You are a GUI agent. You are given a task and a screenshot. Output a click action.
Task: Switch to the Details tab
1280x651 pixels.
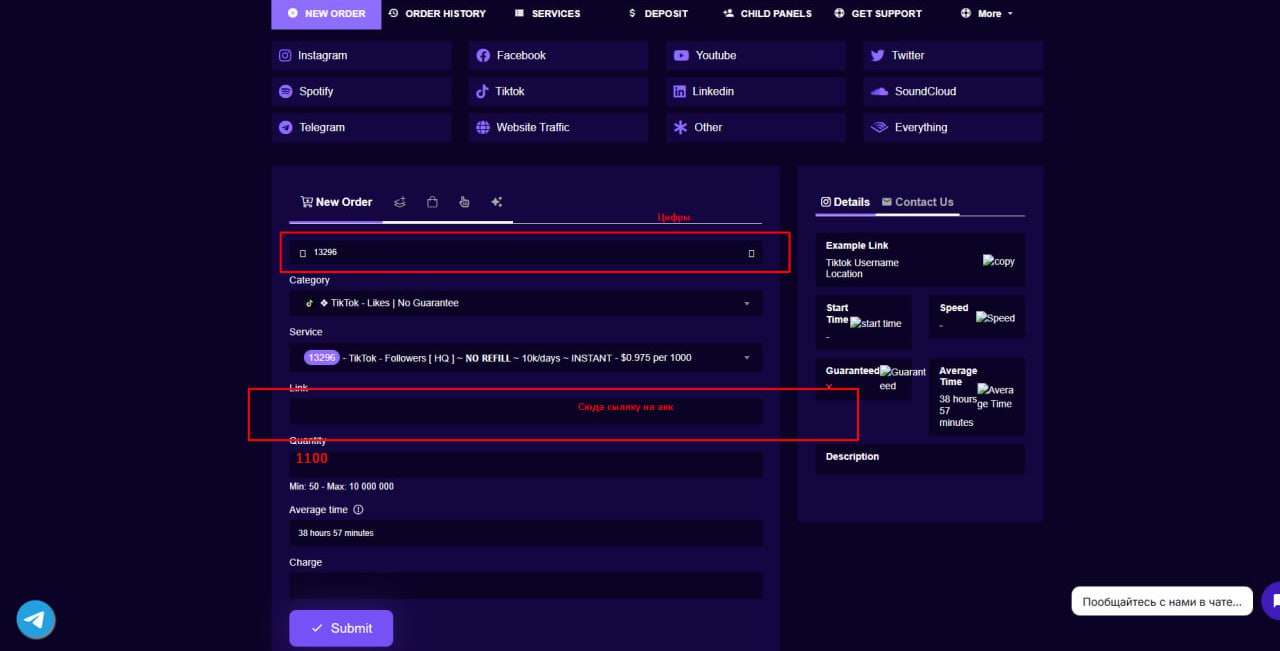(845, 202)
